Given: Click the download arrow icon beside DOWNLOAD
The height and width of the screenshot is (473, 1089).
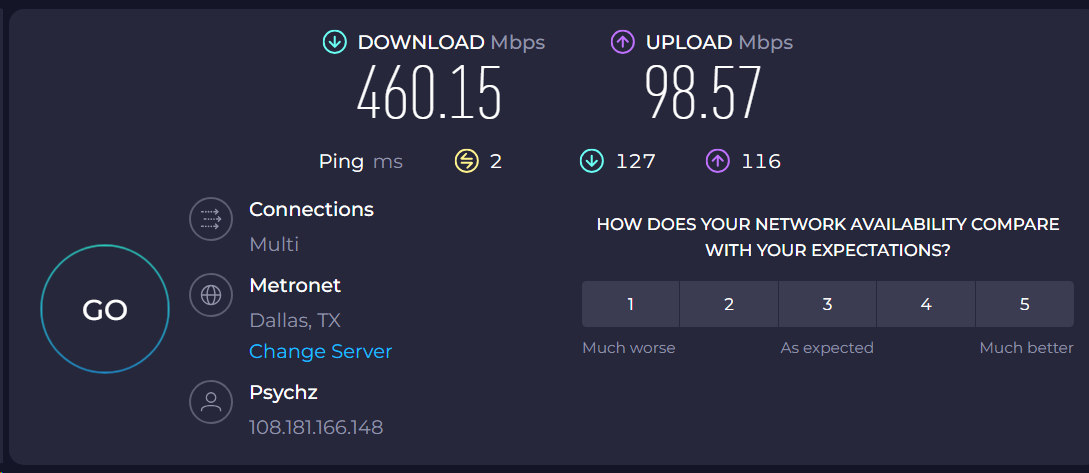Looking at the screenshot, I should coord(335,42).
